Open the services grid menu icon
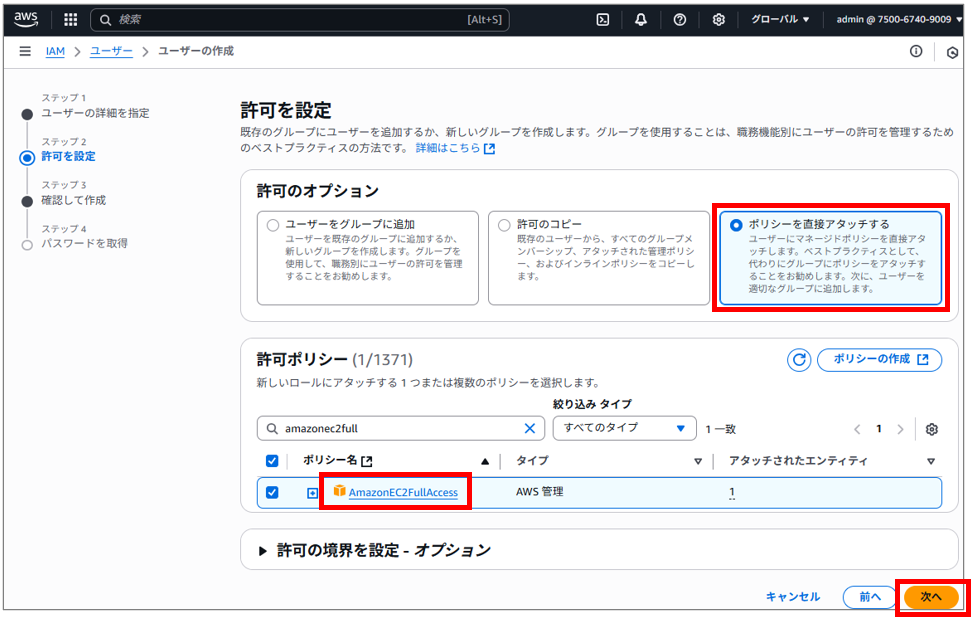 pyautogui.click(x=71, y=20)
